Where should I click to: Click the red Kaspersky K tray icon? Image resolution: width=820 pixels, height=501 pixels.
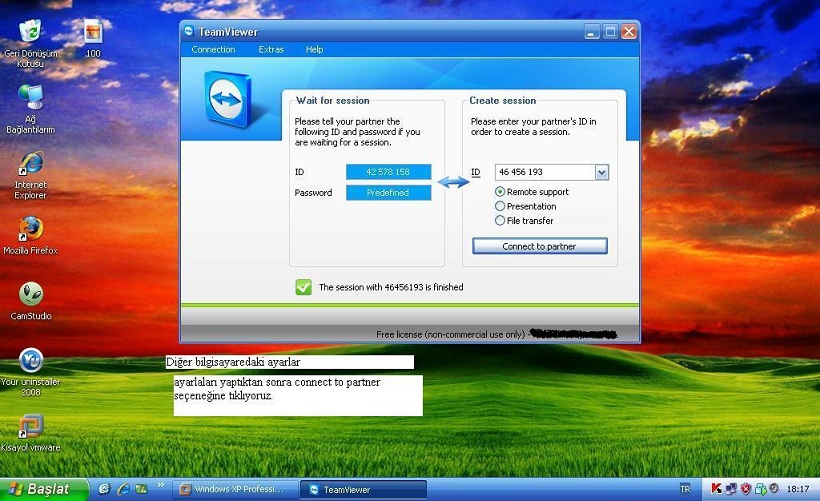pyautogui.click(x=716, y=489)
